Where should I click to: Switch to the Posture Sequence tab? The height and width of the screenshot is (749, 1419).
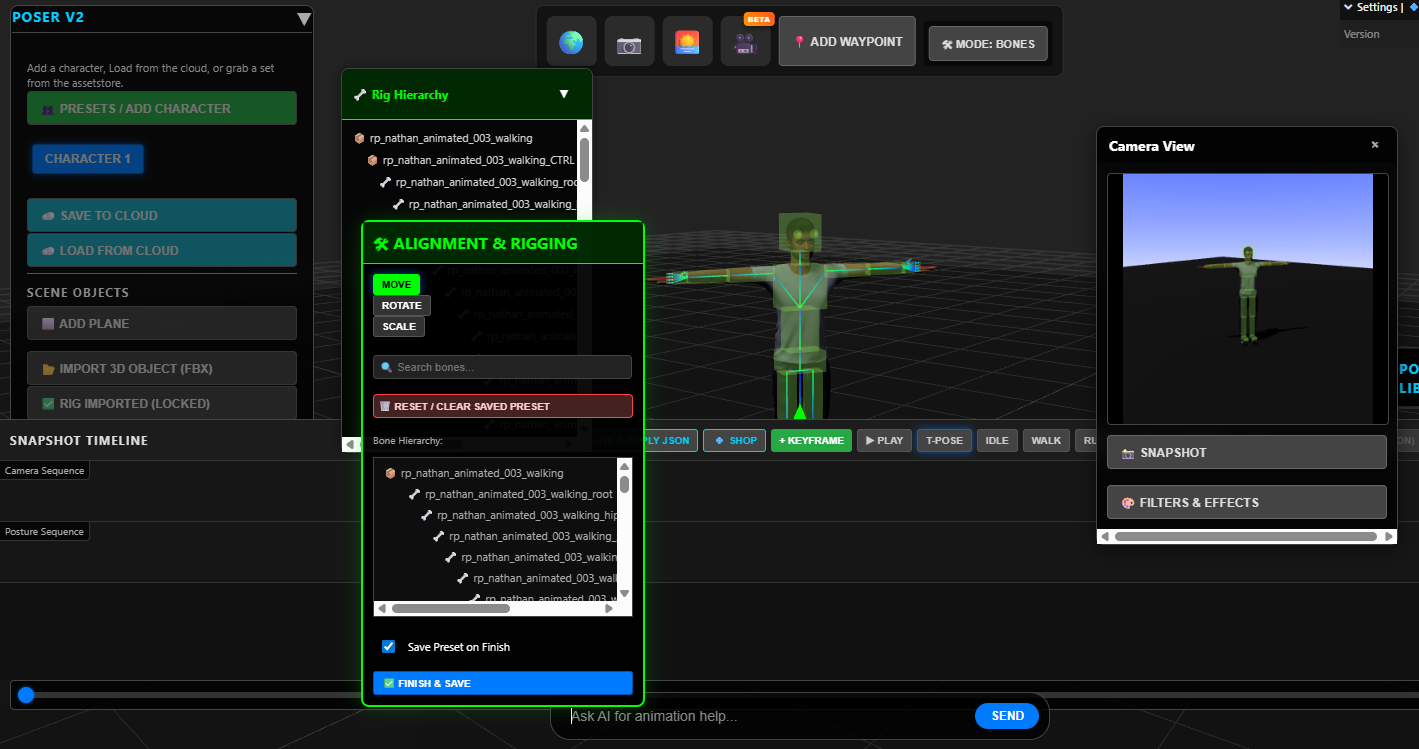pyautogui.click(x=45, y=531)
